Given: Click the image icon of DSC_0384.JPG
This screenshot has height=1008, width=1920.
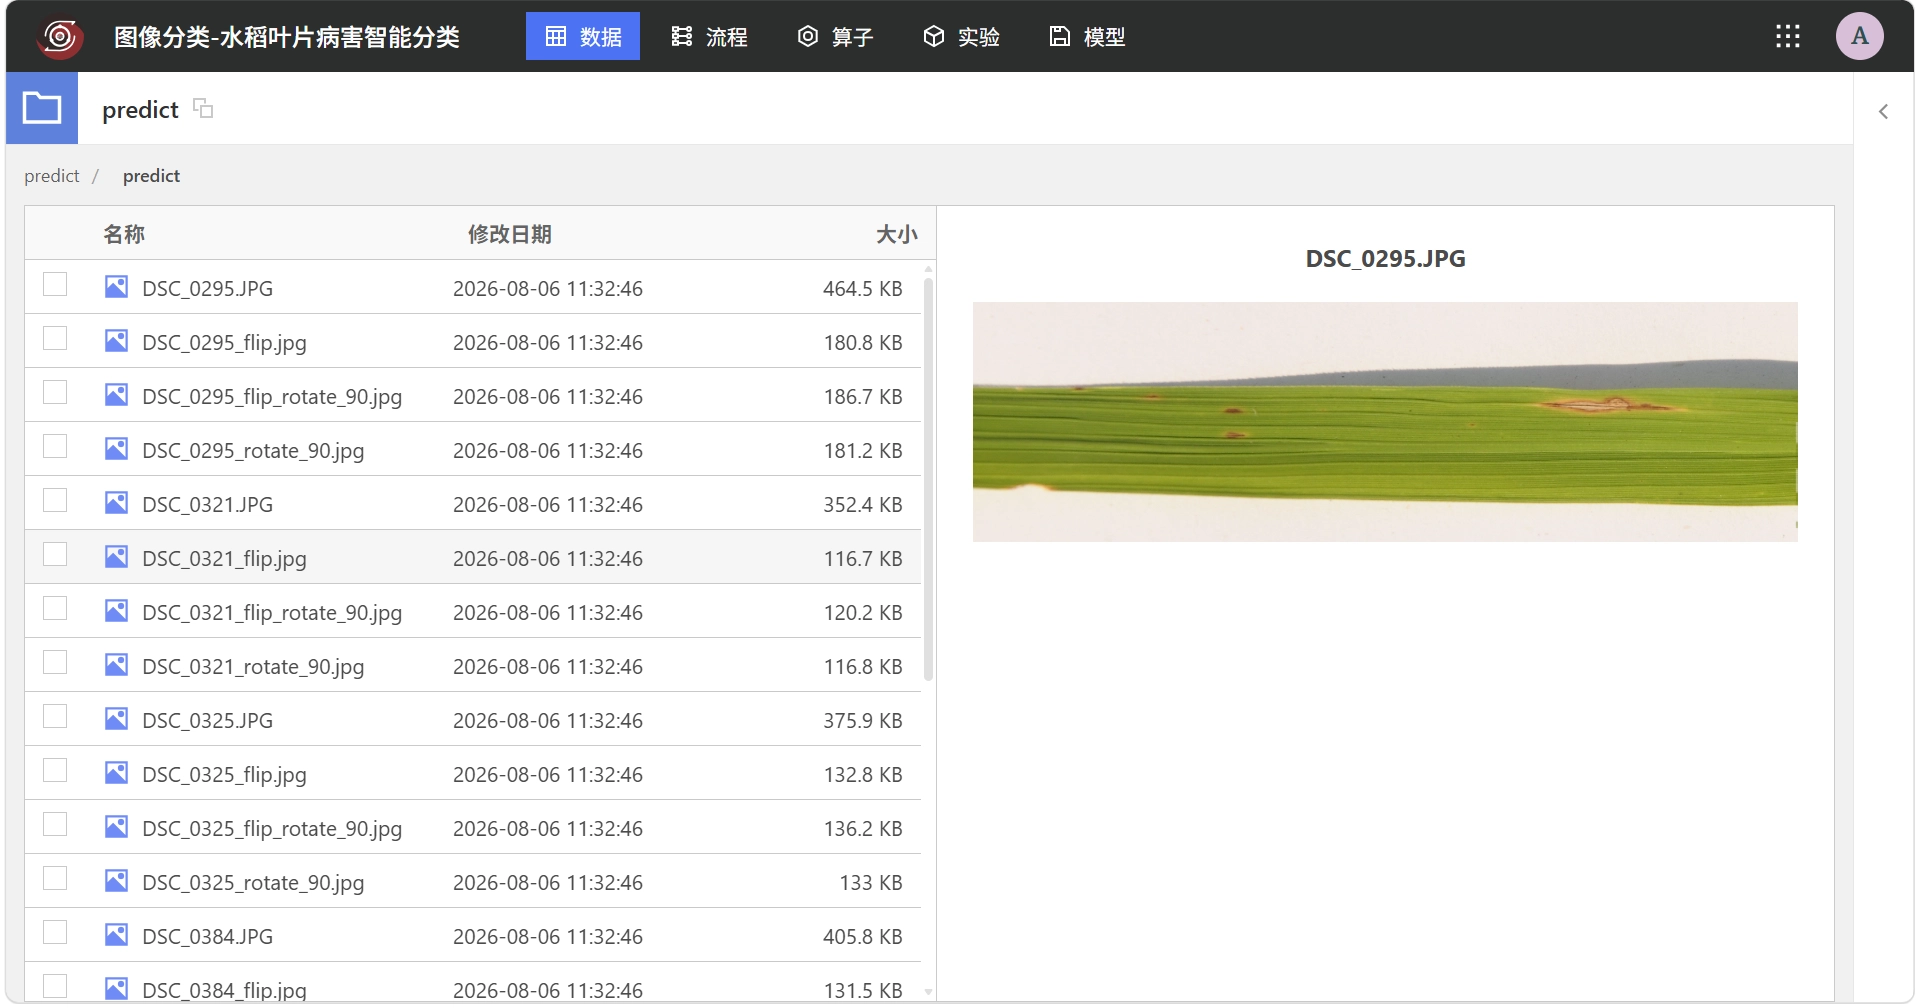Looking at the screenshot, I should 116,935.
